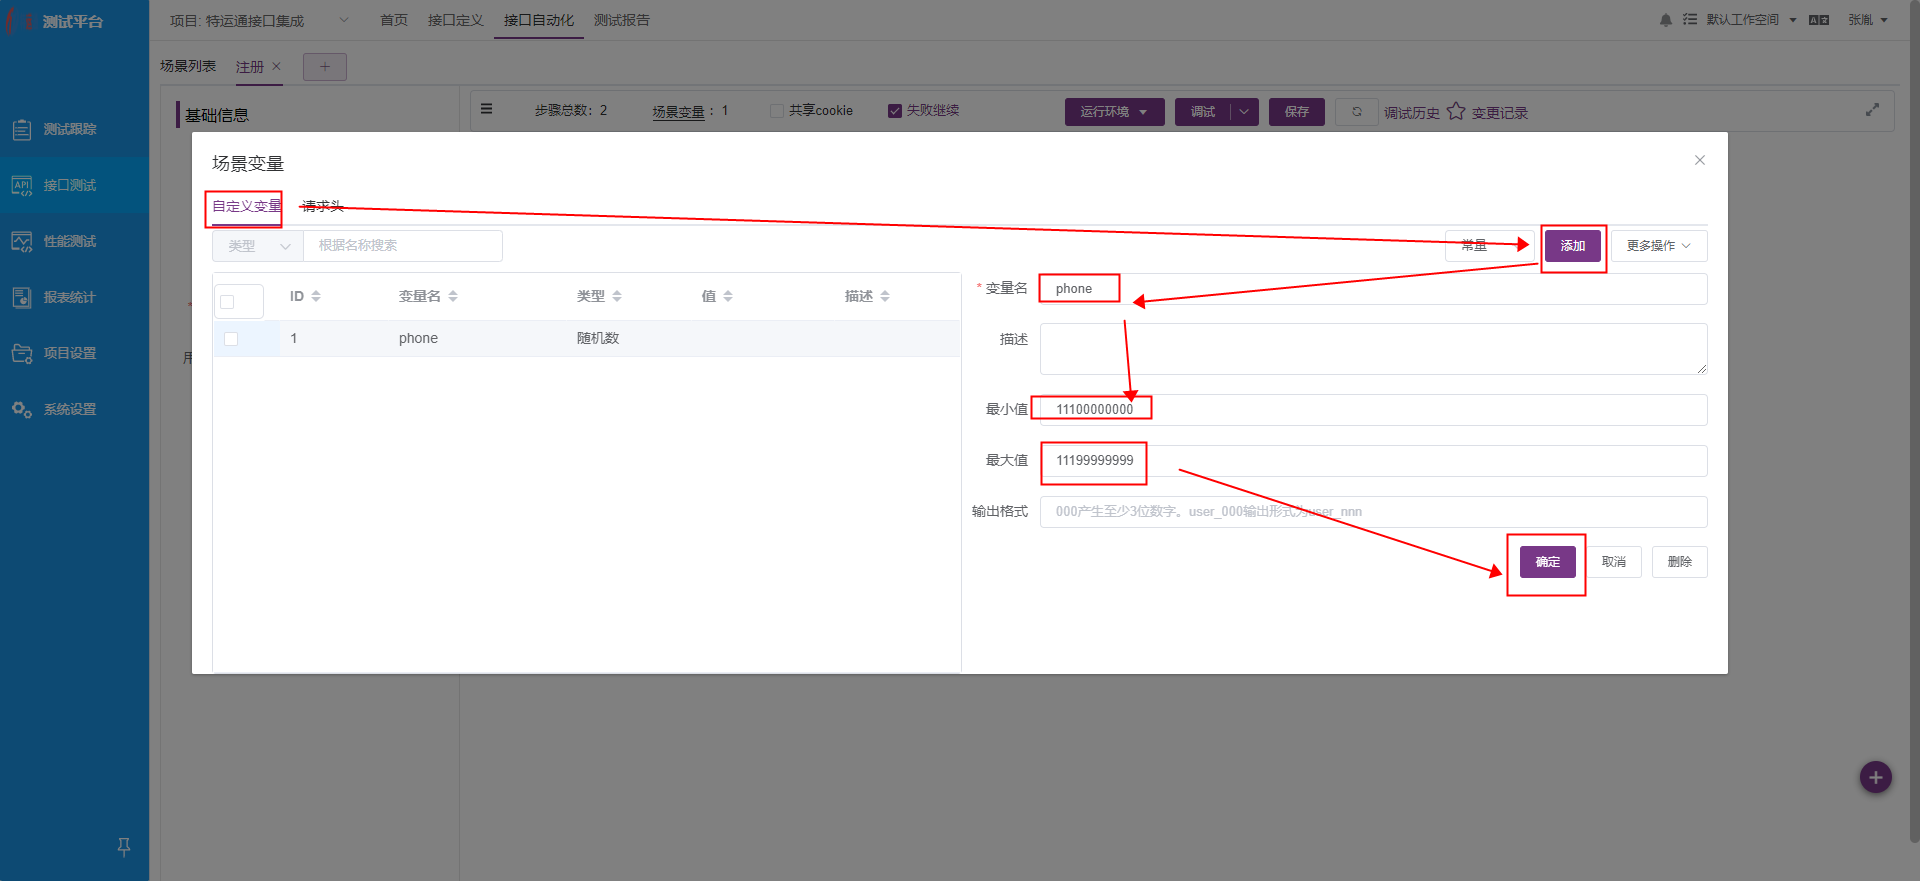Open 报表统计 in the sidebar

[x=70, y=297]
